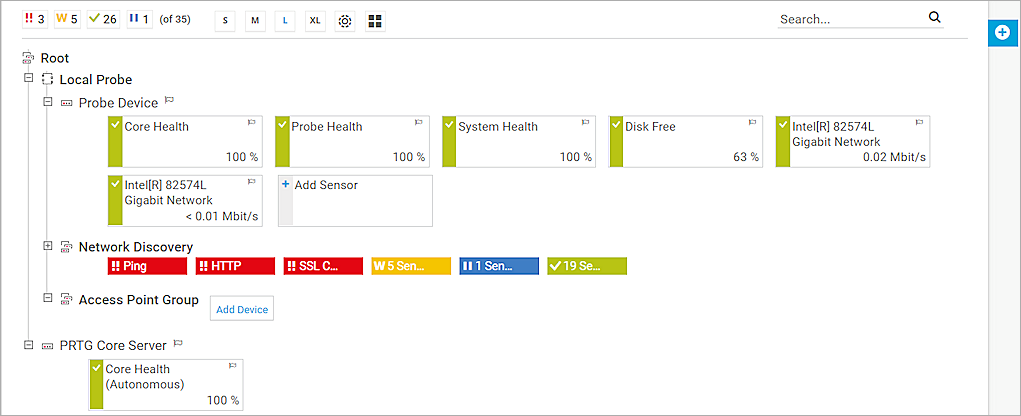
Task: Click the flag icon on Core Health sensor
Action: click(x=251, y=123)
